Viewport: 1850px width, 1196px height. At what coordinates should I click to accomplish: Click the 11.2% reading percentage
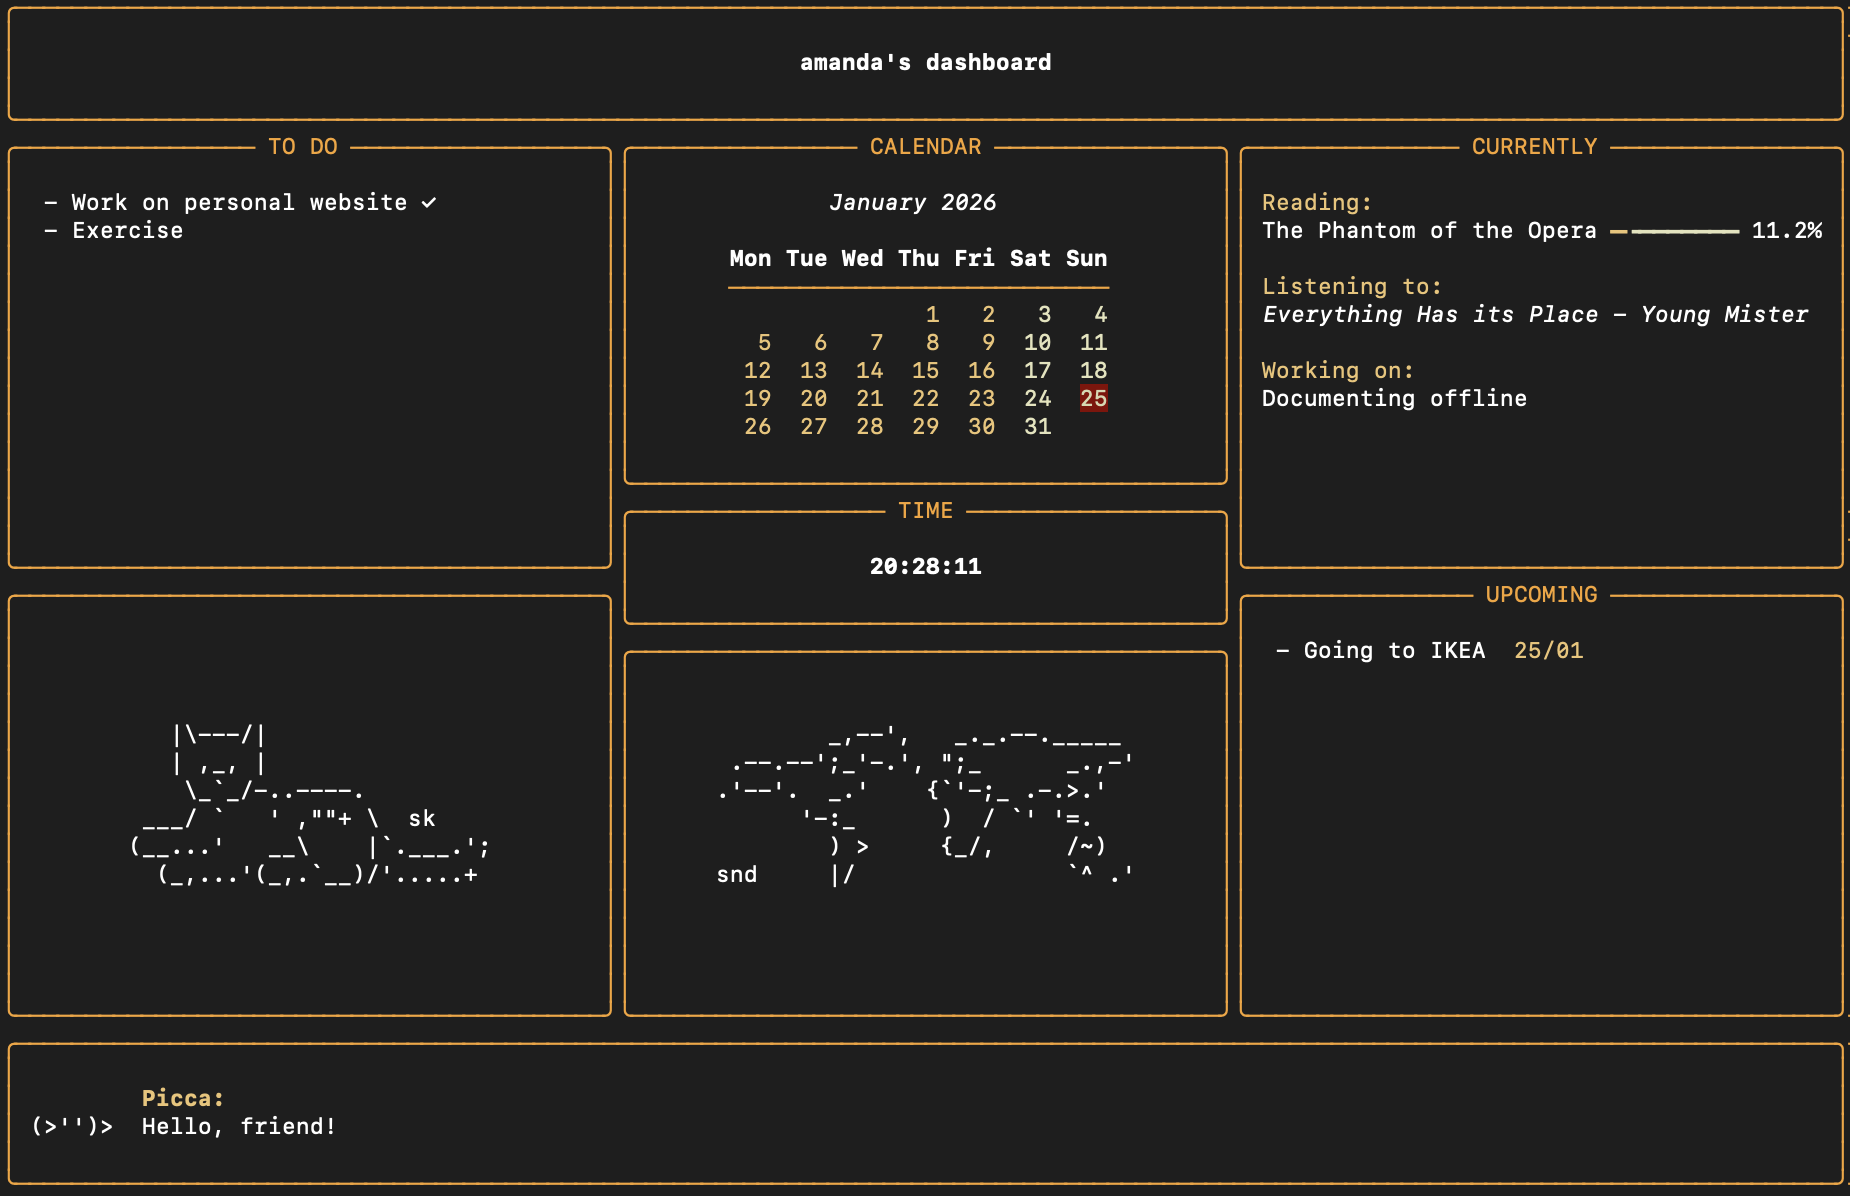(1786, 231)
